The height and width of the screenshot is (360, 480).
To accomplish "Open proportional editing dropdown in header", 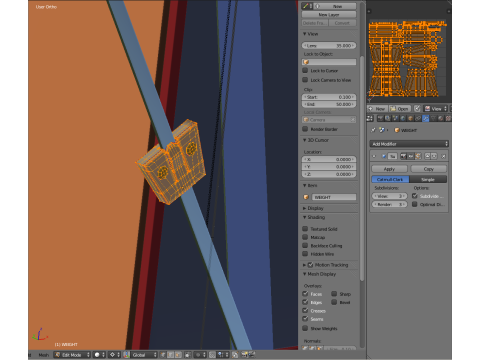I will tap(201, 355).
